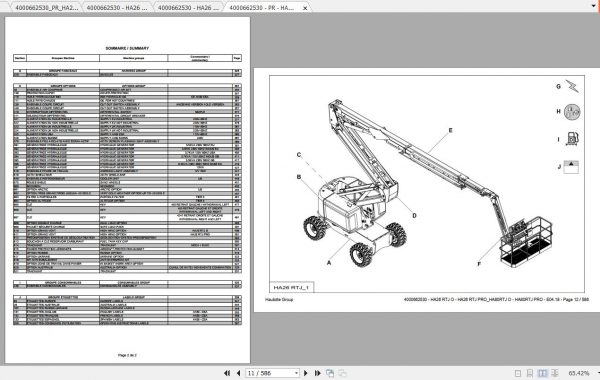This screenshot has width=600, height=380.
Task: Click the previous view icon
Action: (330, 373)
